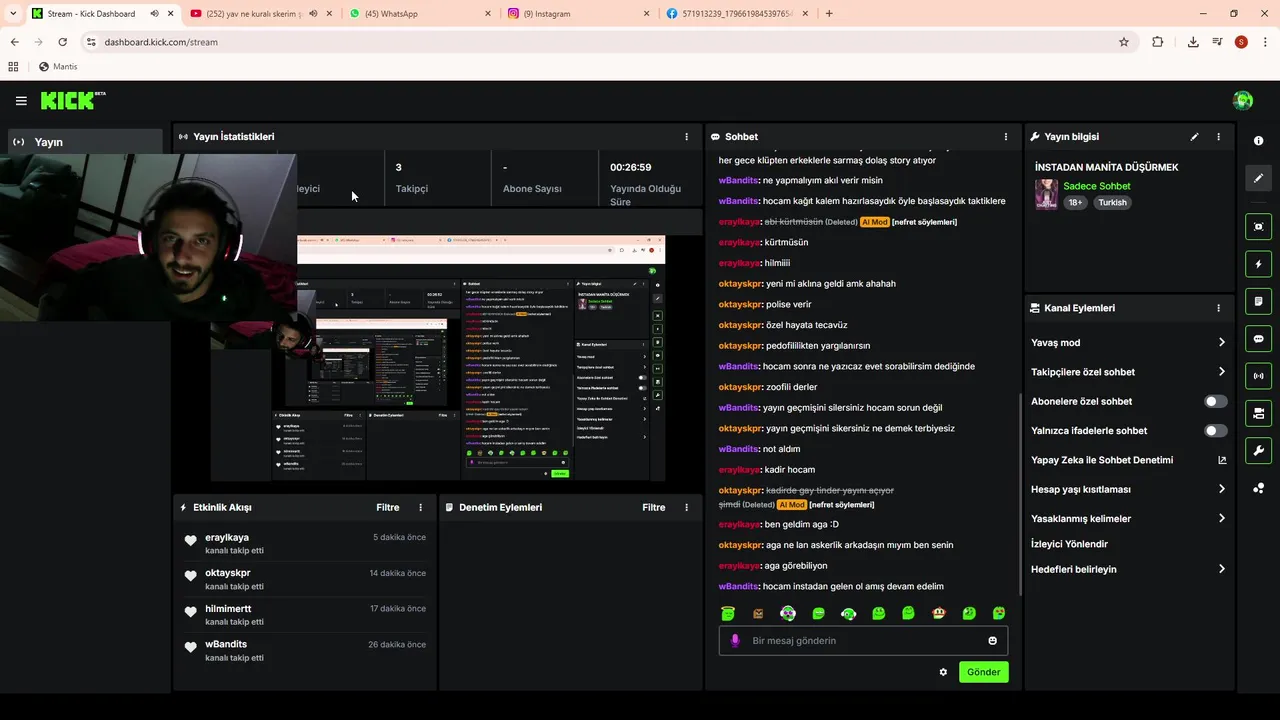1280x720 pixels.
Task: Bookmark this page with the star icon
Action: point(1124,42)
